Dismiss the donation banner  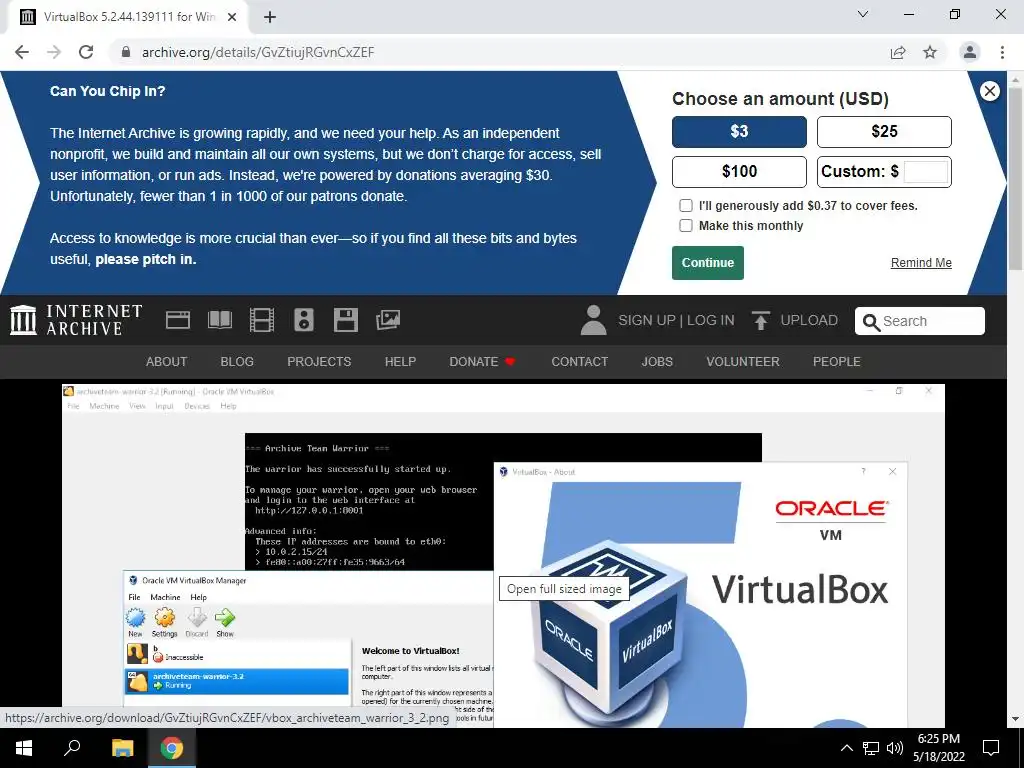click(990, 91)
